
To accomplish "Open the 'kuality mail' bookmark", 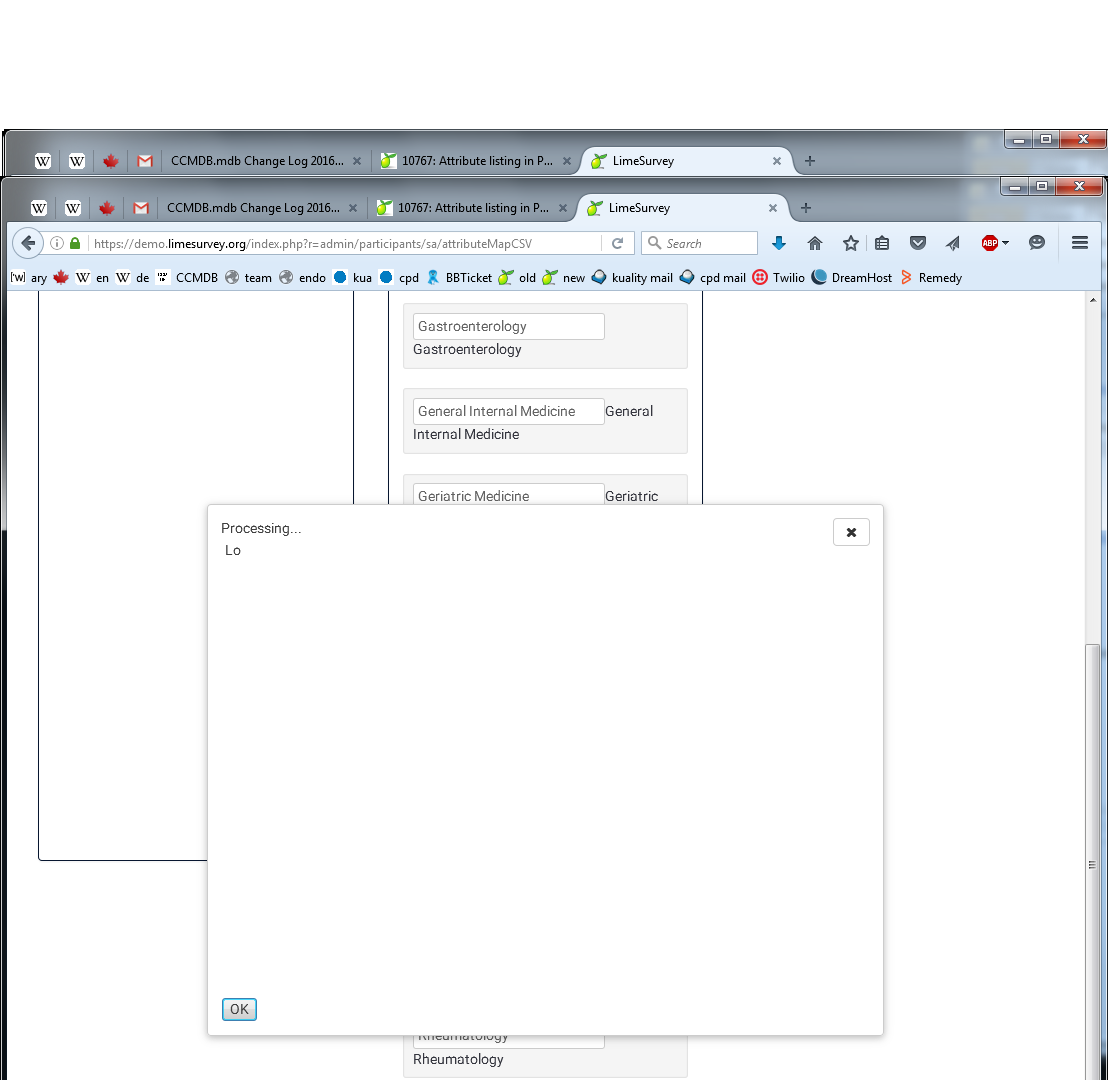I will tap(632, 278).
